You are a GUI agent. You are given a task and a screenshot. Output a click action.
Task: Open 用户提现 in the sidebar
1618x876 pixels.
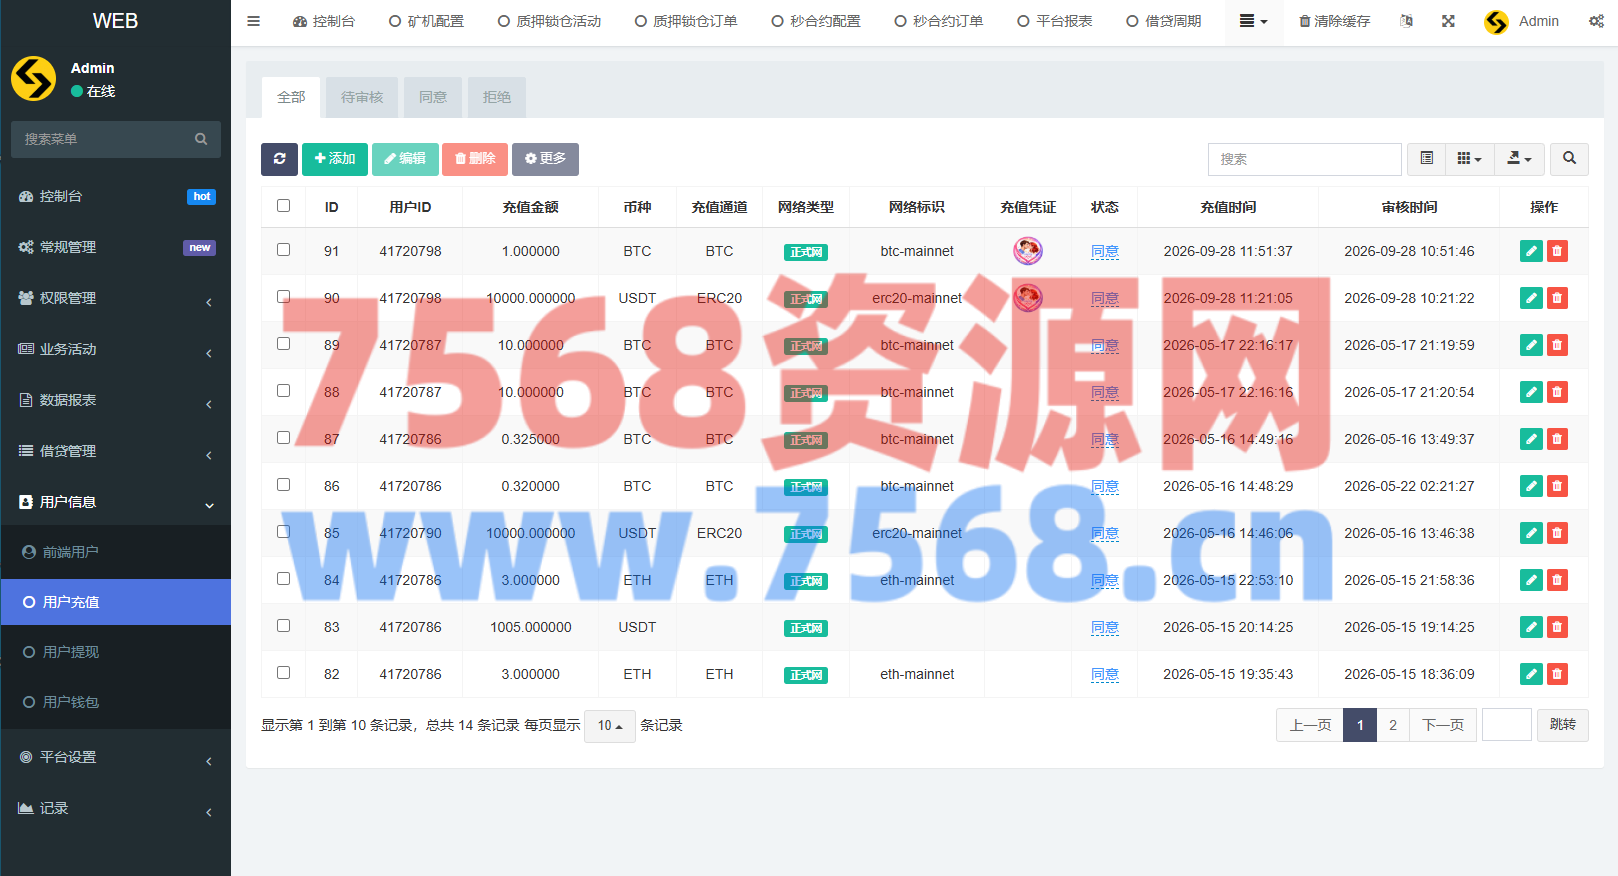[x=116, y=652]
